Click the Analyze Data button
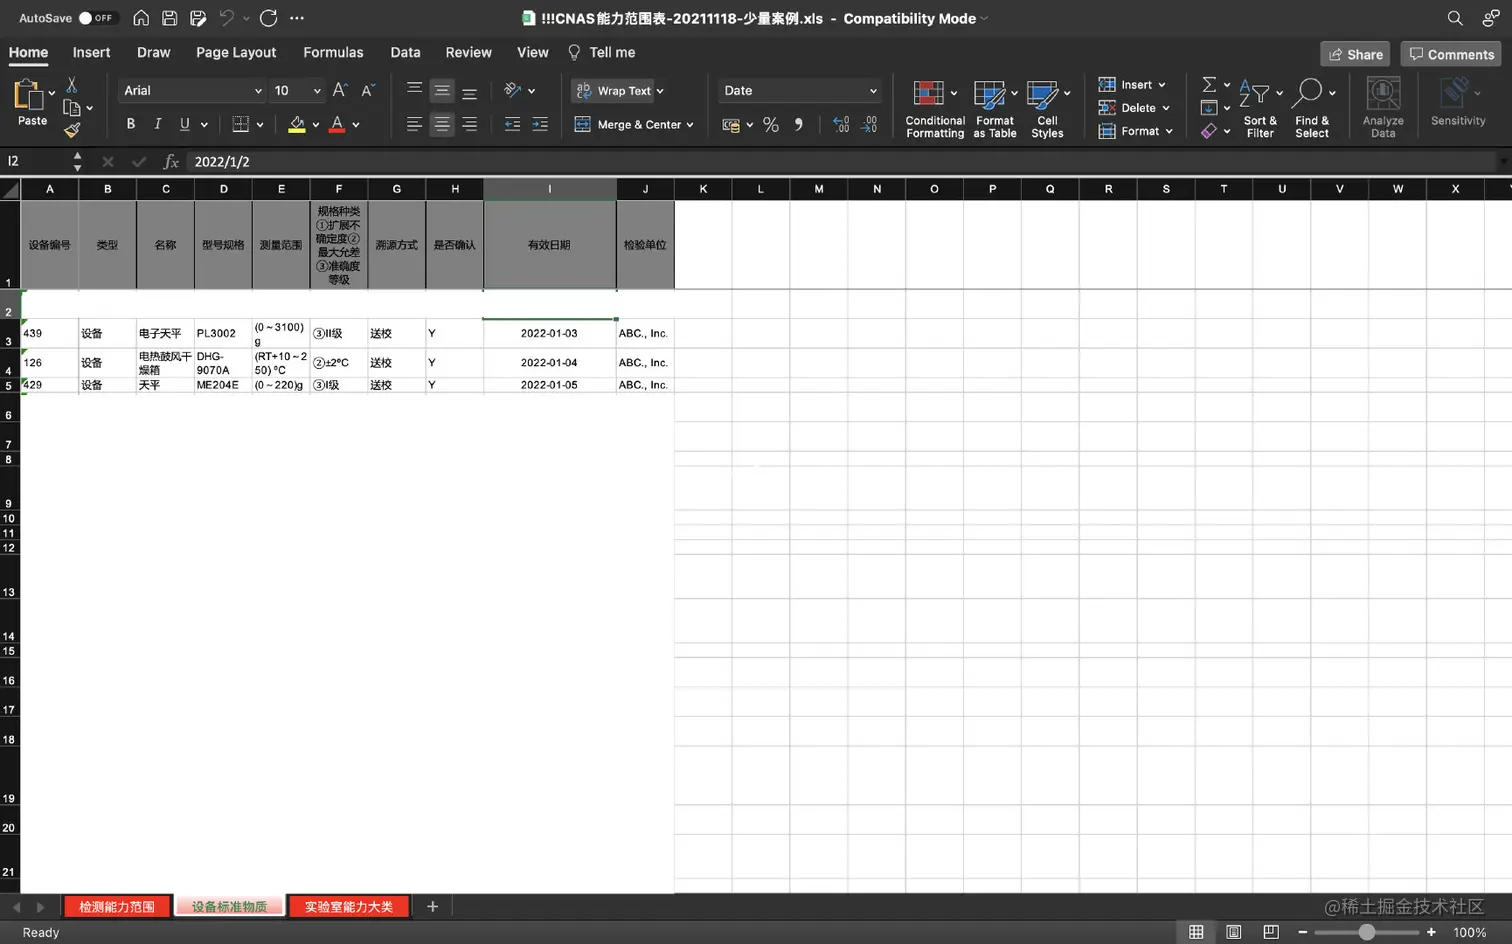Viewport: 1512px width, 944px height. [1383, 107]
